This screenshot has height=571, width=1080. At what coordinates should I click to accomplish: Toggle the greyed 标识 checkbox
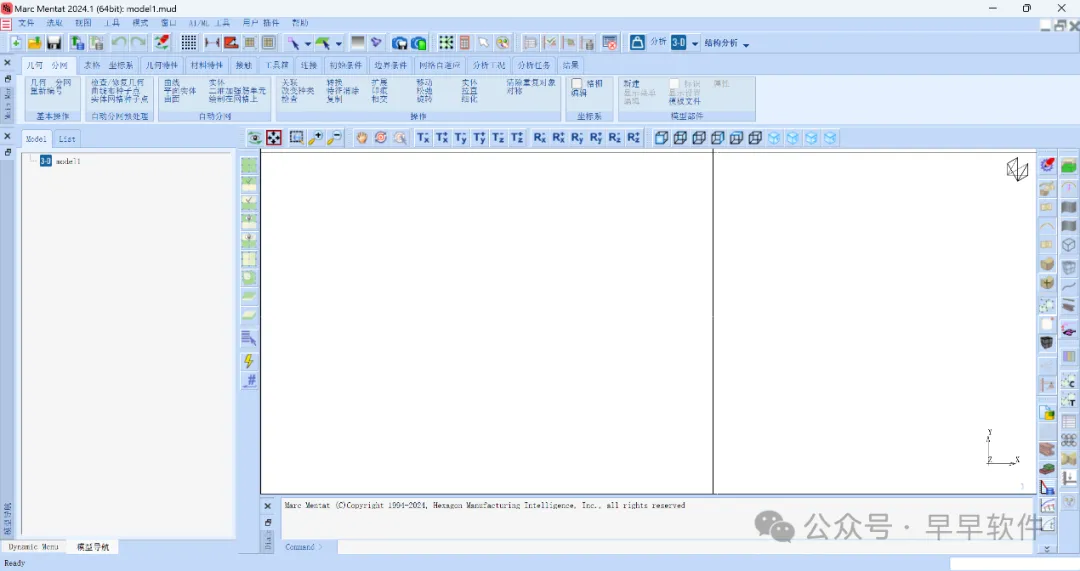674,83
